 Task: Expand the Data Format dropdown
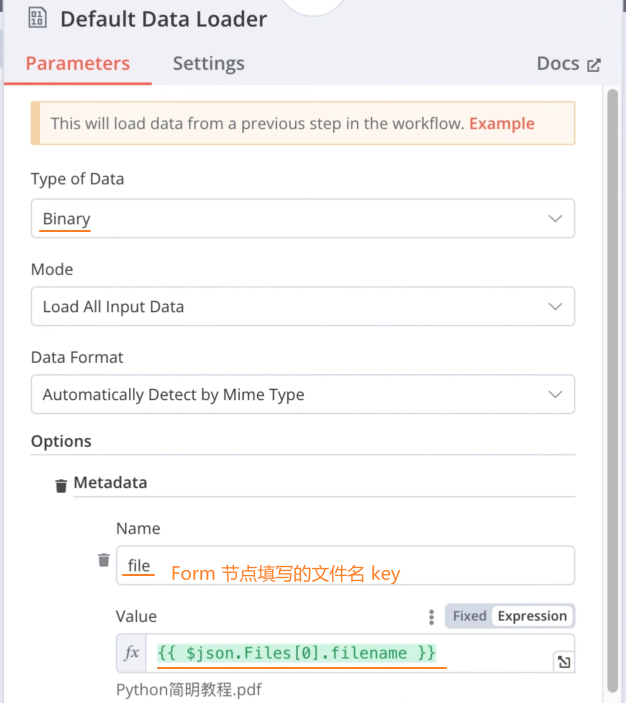[x=302, y=395]
